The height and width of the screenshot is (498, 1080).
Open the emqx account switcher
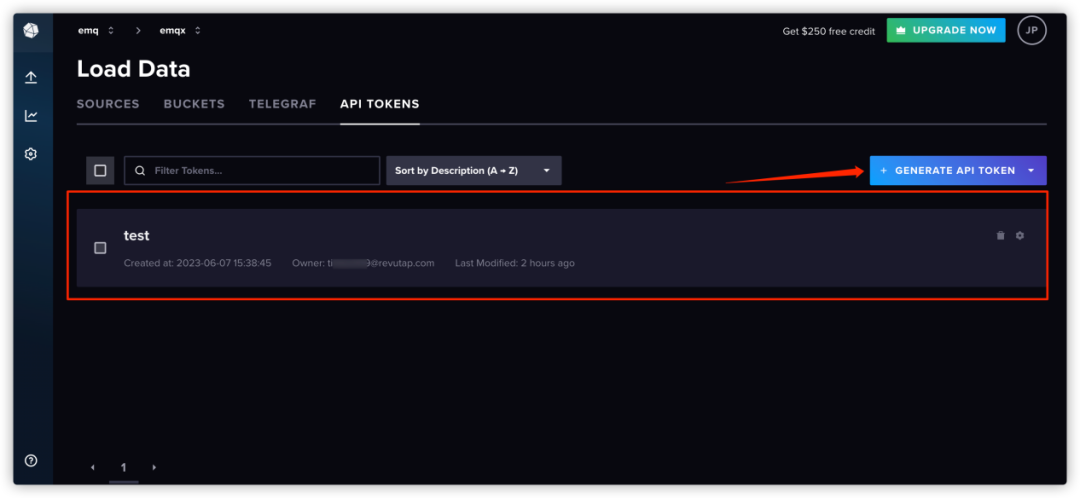coord(180,30)
